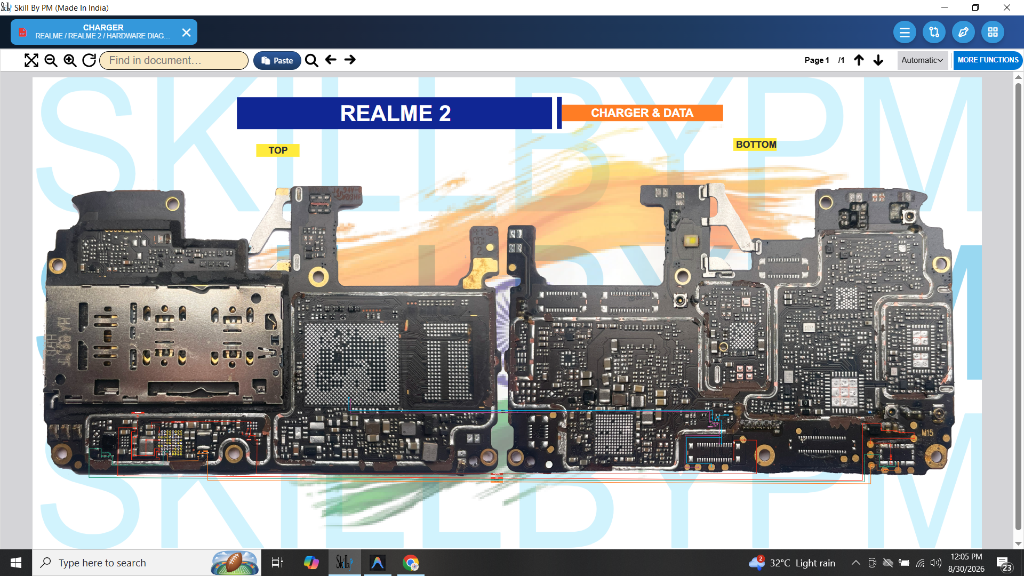1024x576 pixels.
Task: Rotate the document with the circular arrow
Action: click(89, 60)
